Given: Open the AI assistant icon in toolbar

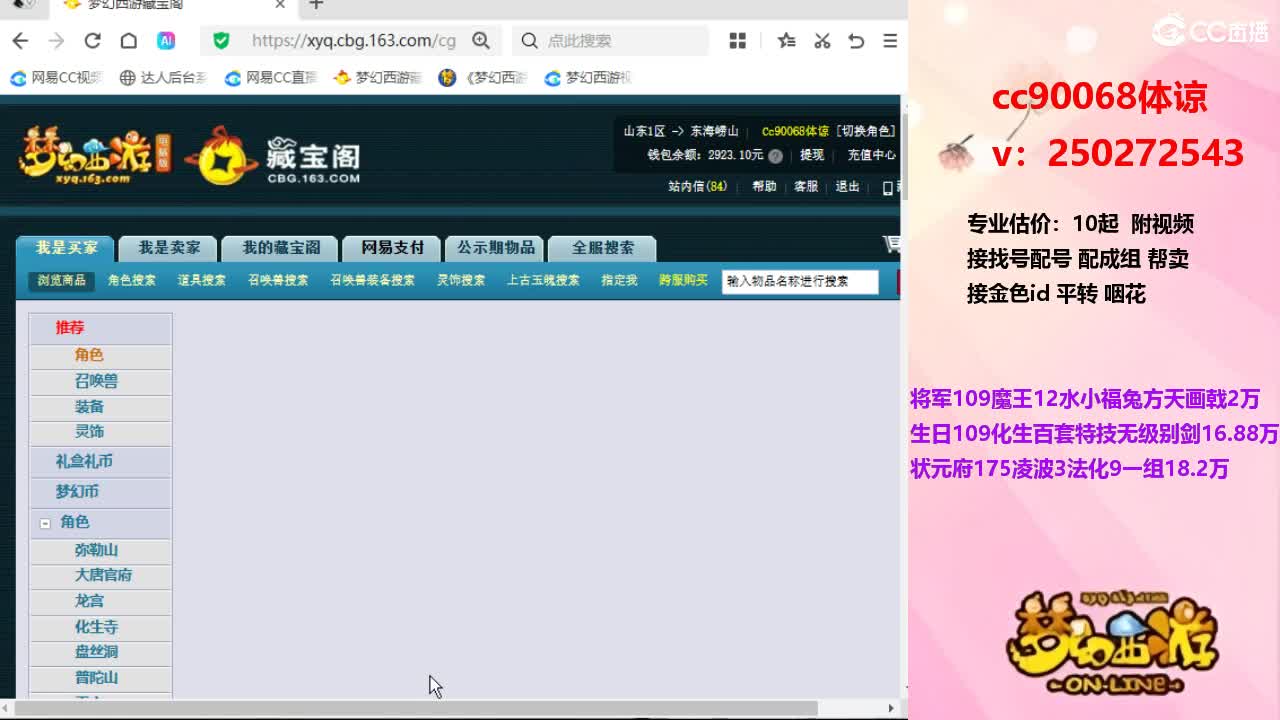Looking at the screenshot, I should click(166, 41).
